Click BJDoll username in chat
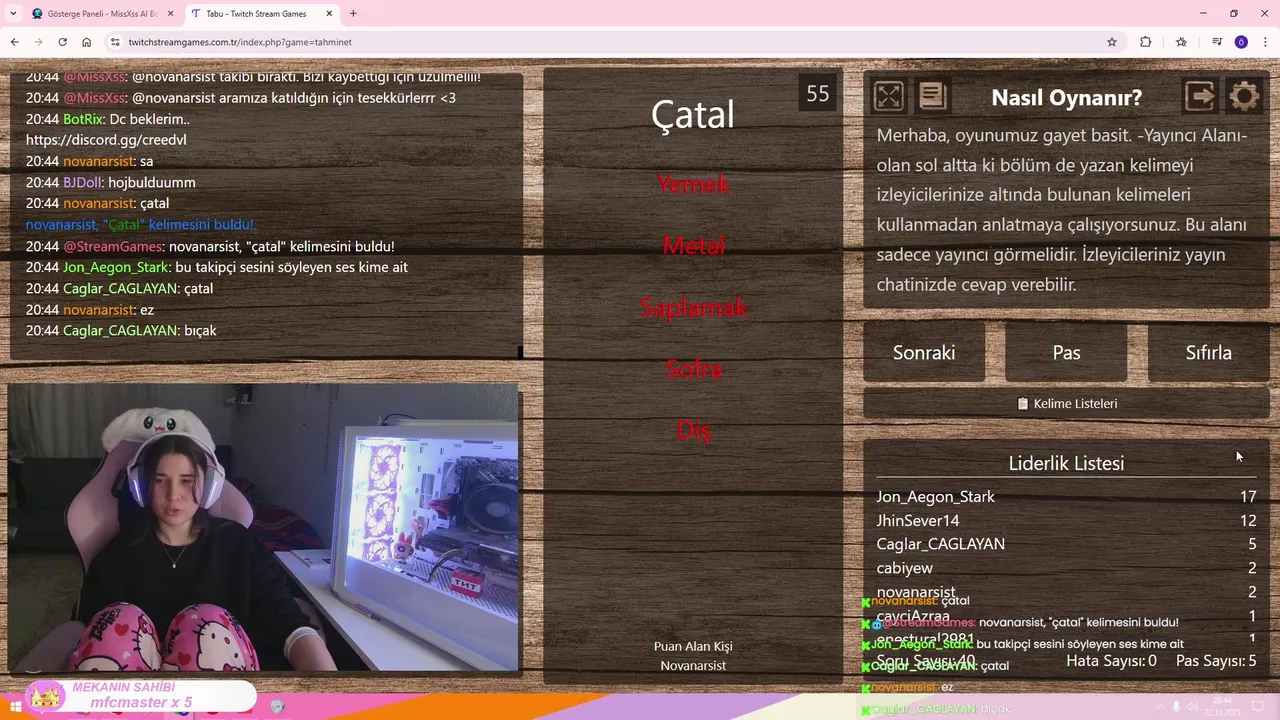The image size is (1280, 720). pyautogui.click(x=81, y=182)
